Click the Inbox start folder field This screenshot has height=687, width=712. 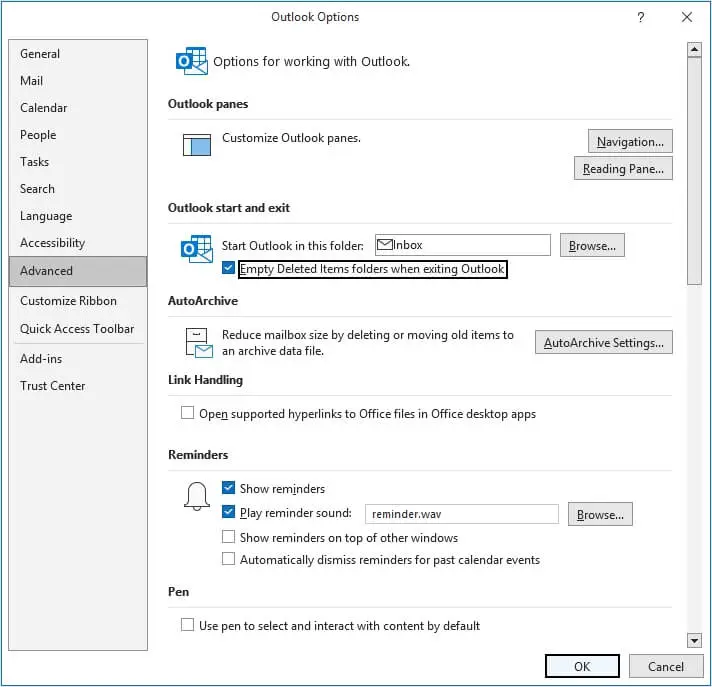click(463, 245)
